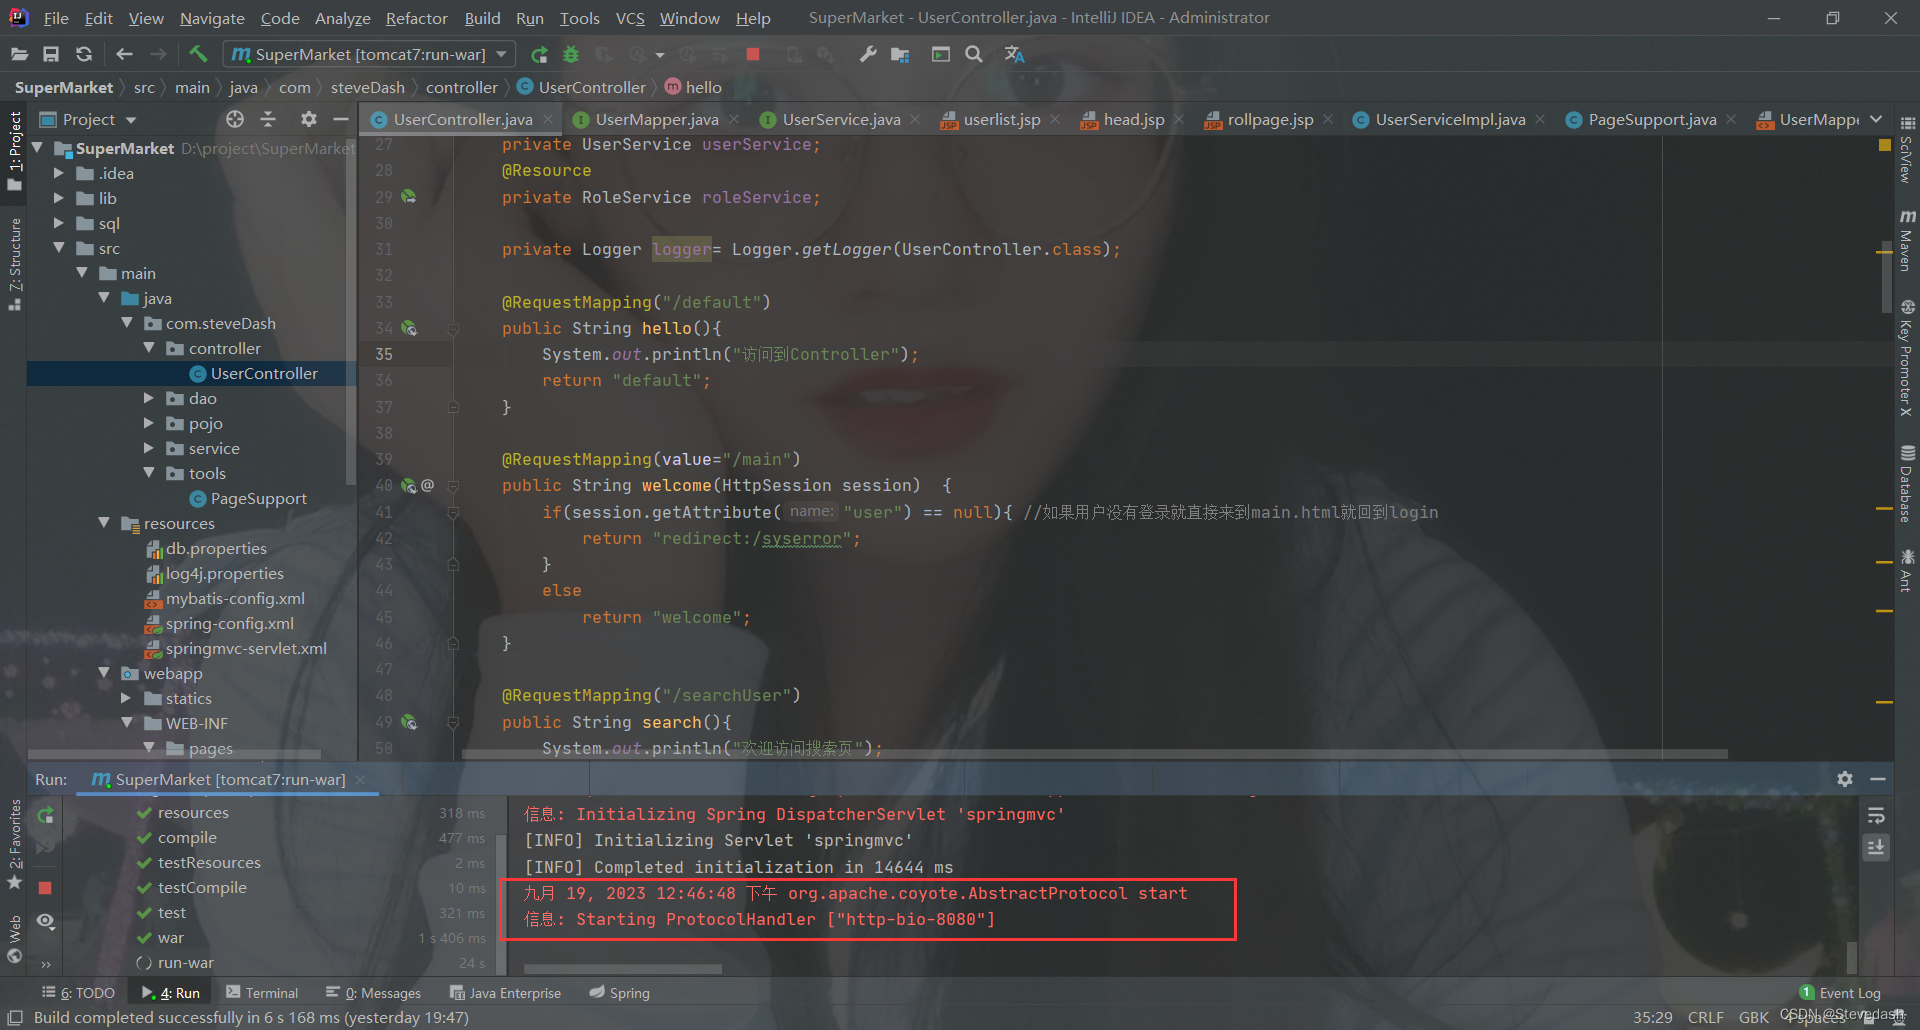1920x1030 pixels.
Task: Click scroll to end icon in the console
Action: click(1876, 848)
